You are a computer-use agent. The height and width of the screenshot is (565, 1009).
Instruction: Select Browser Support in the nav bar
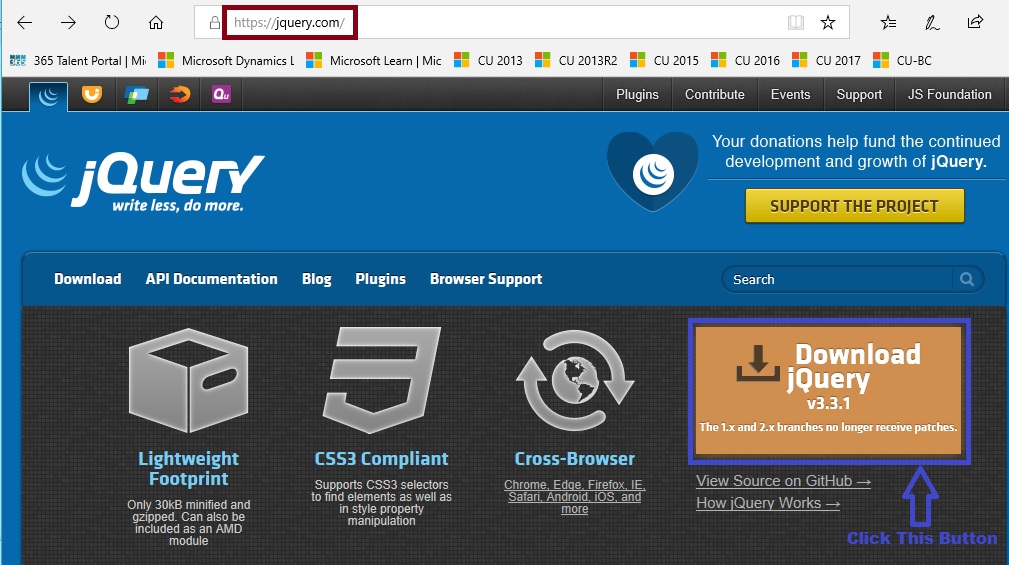[486, 279]
